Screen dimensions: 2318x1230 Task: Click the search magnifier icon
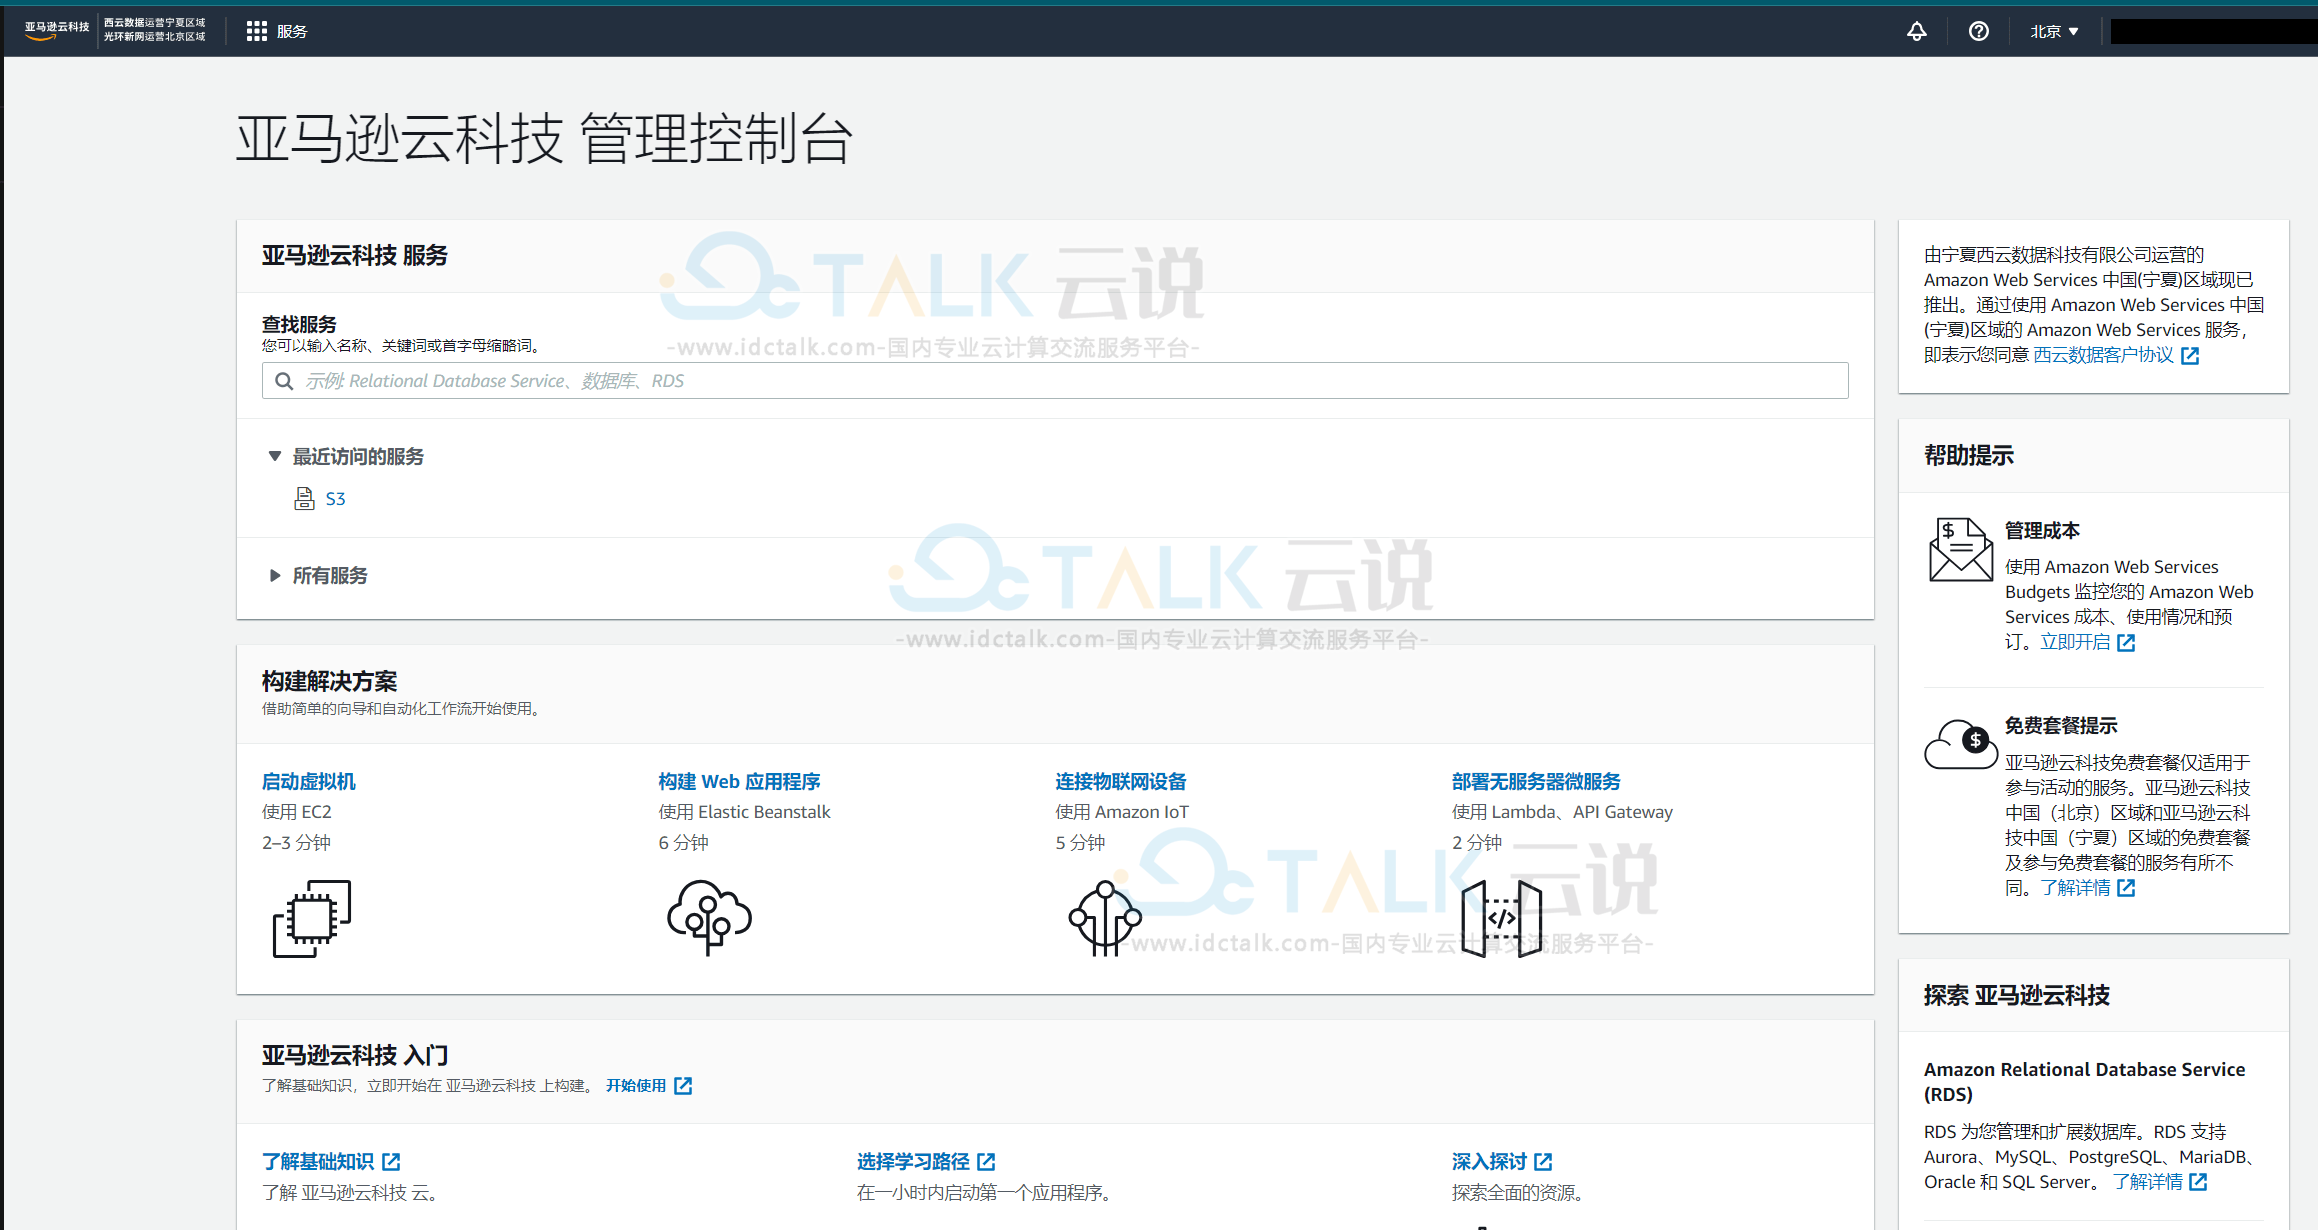click(x=284, y=381)
